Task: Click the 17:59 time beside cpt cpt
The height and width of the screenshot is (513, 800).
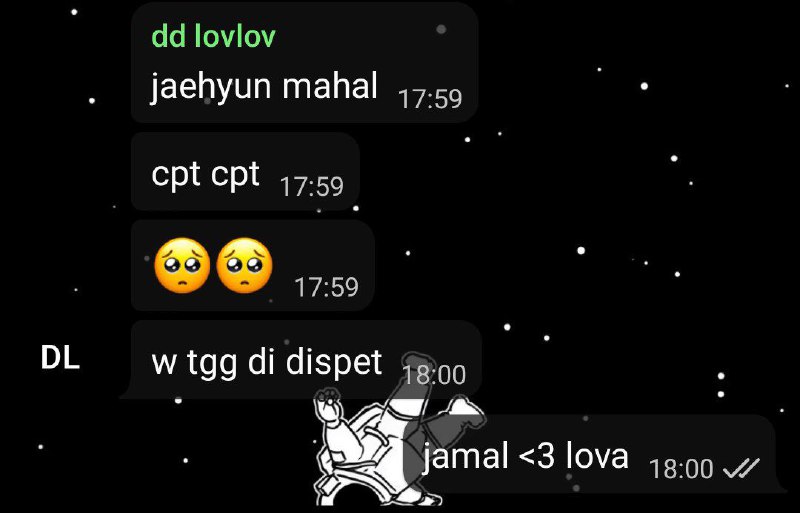Action: [312, 186]
